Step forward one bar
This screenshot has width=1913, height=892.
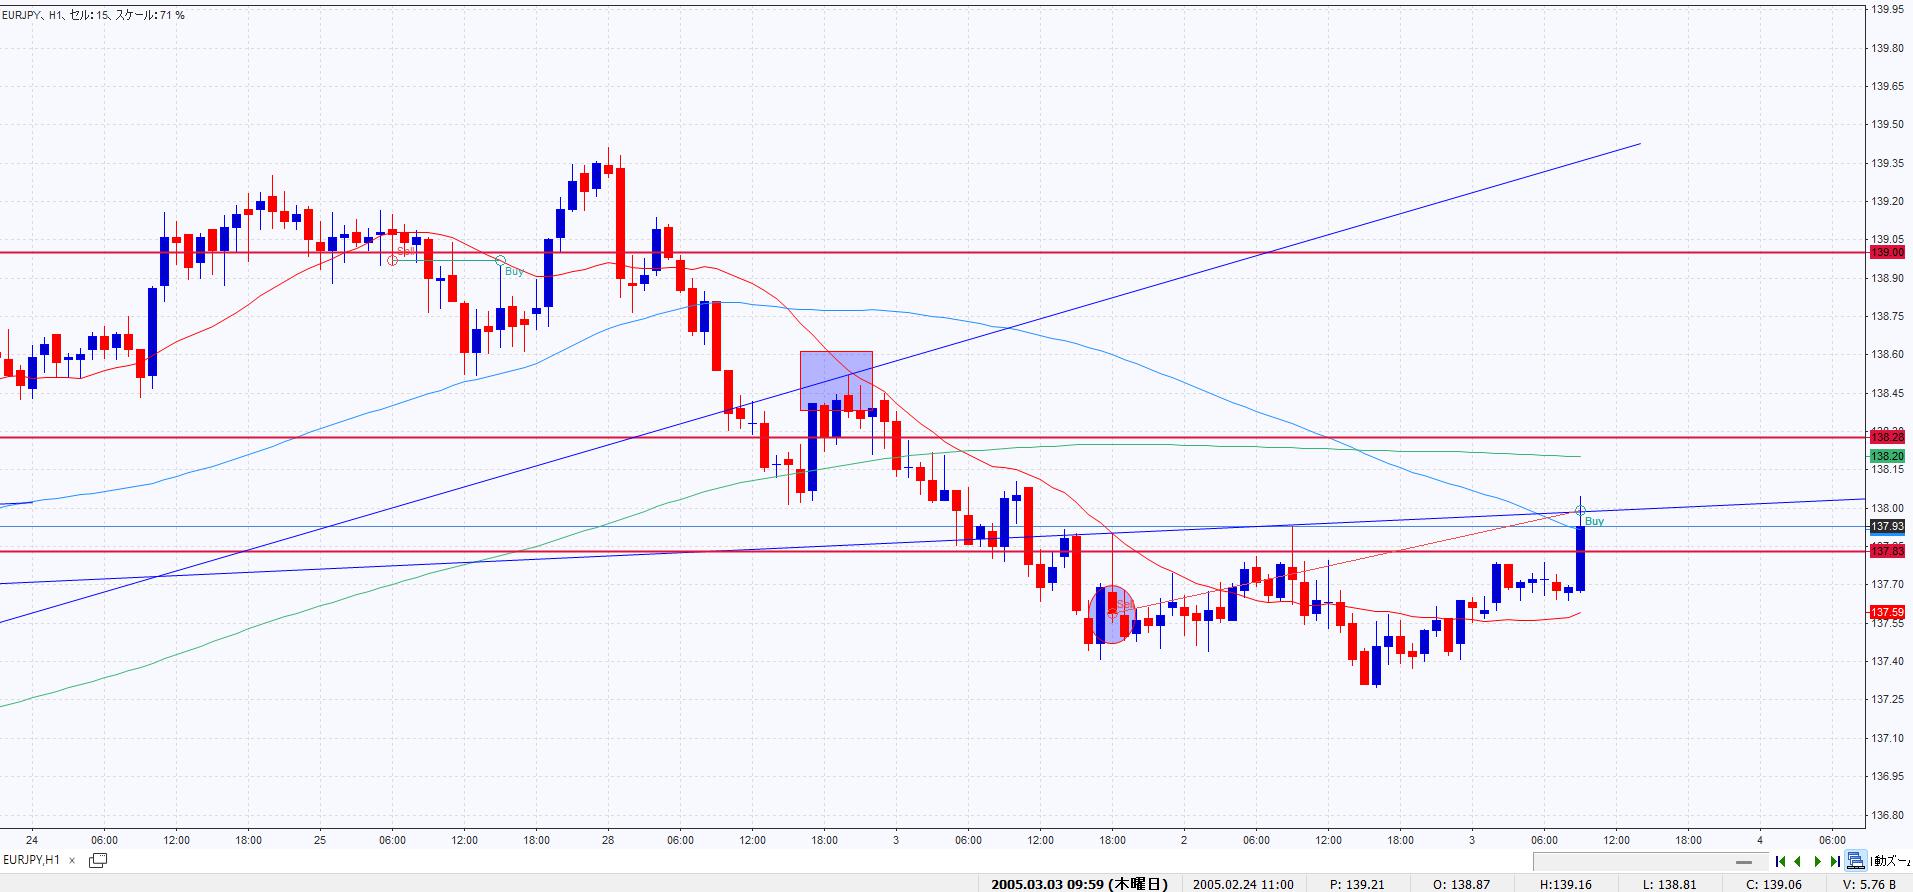[x=1817, y=861]
